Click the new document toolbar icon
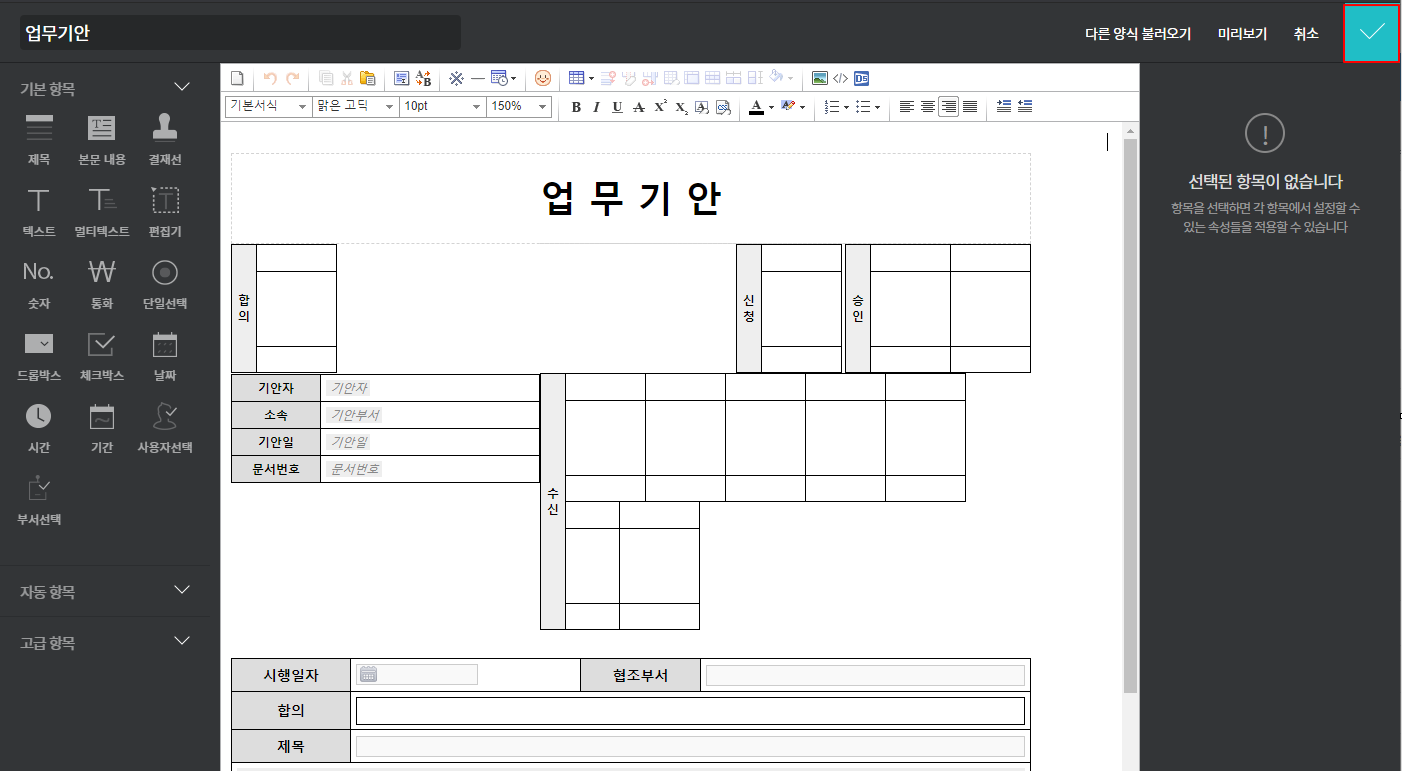The height and width of the screenshot is (771, 1402). tap(238, 78)
